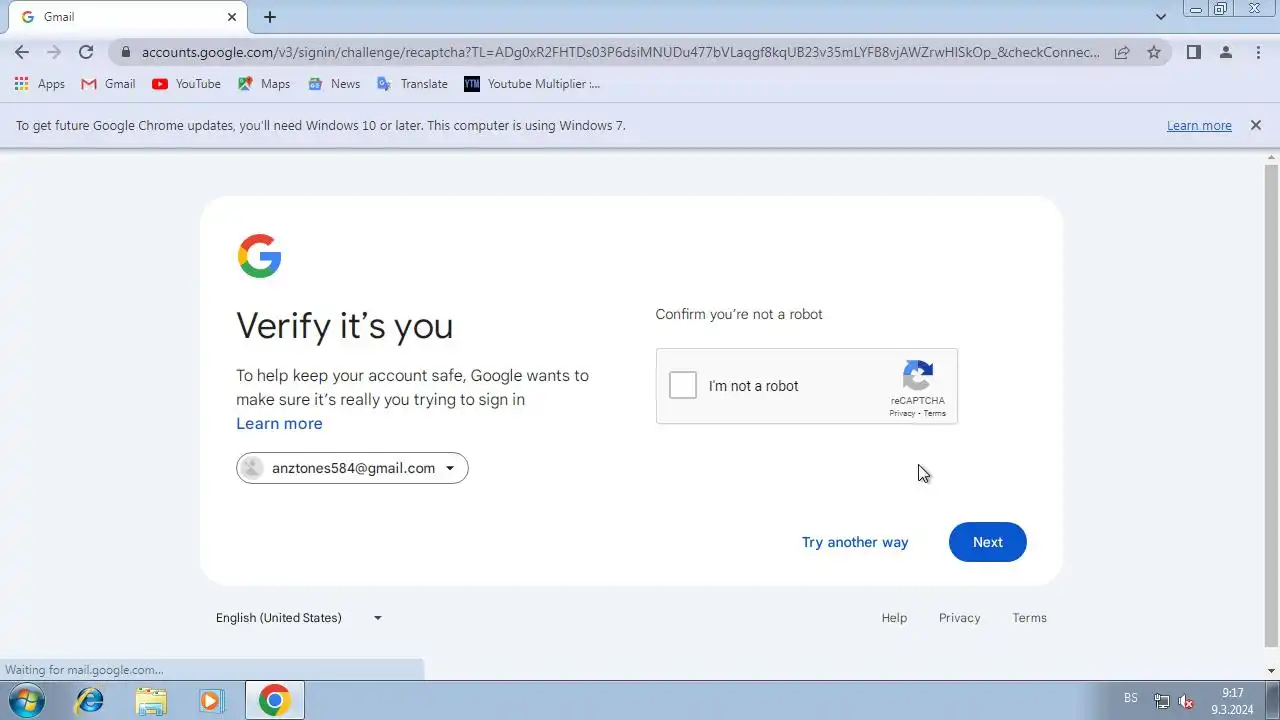Image resolution: width=1280 pixels, height=720 pixels.
Task: Open the Privacy footer link
Action: point(959,618)
